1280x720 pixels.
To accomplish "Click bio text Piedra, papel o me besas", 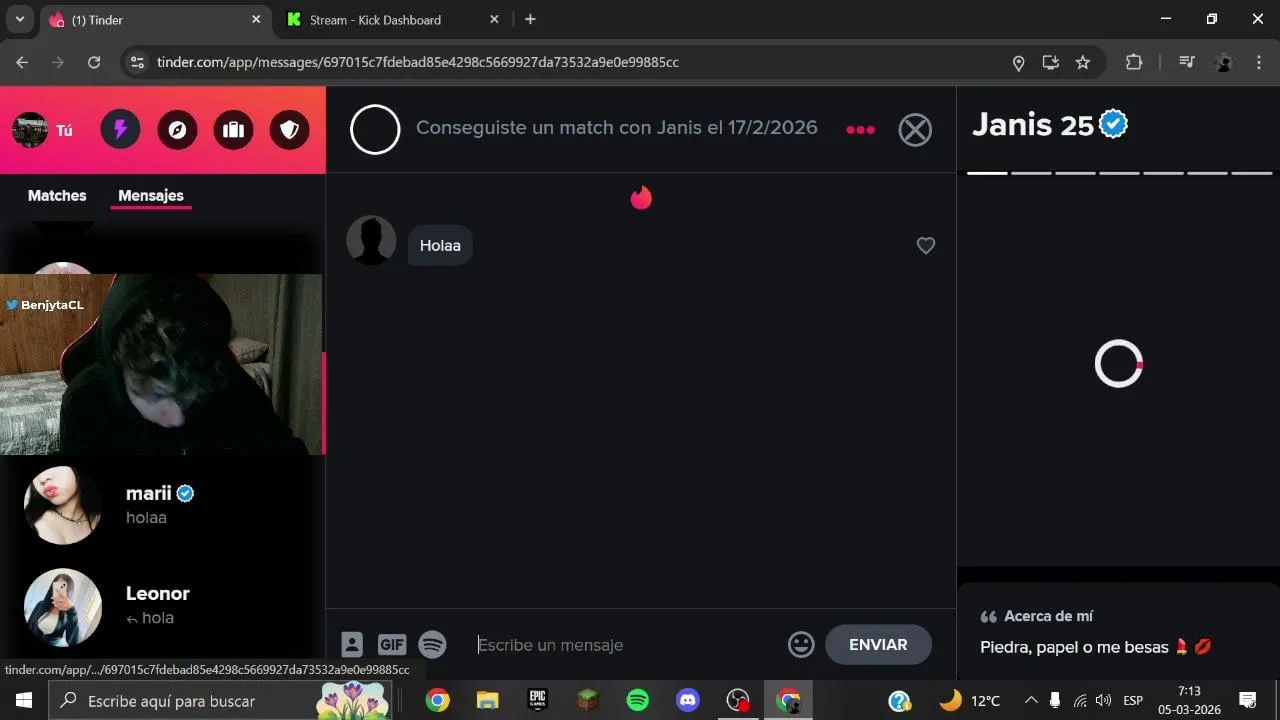I will 1096,647.
